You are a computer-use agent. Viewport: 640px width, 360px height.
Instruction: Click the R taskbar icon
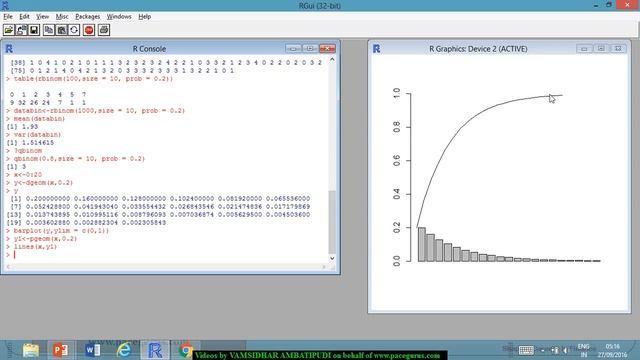(155, 350)
